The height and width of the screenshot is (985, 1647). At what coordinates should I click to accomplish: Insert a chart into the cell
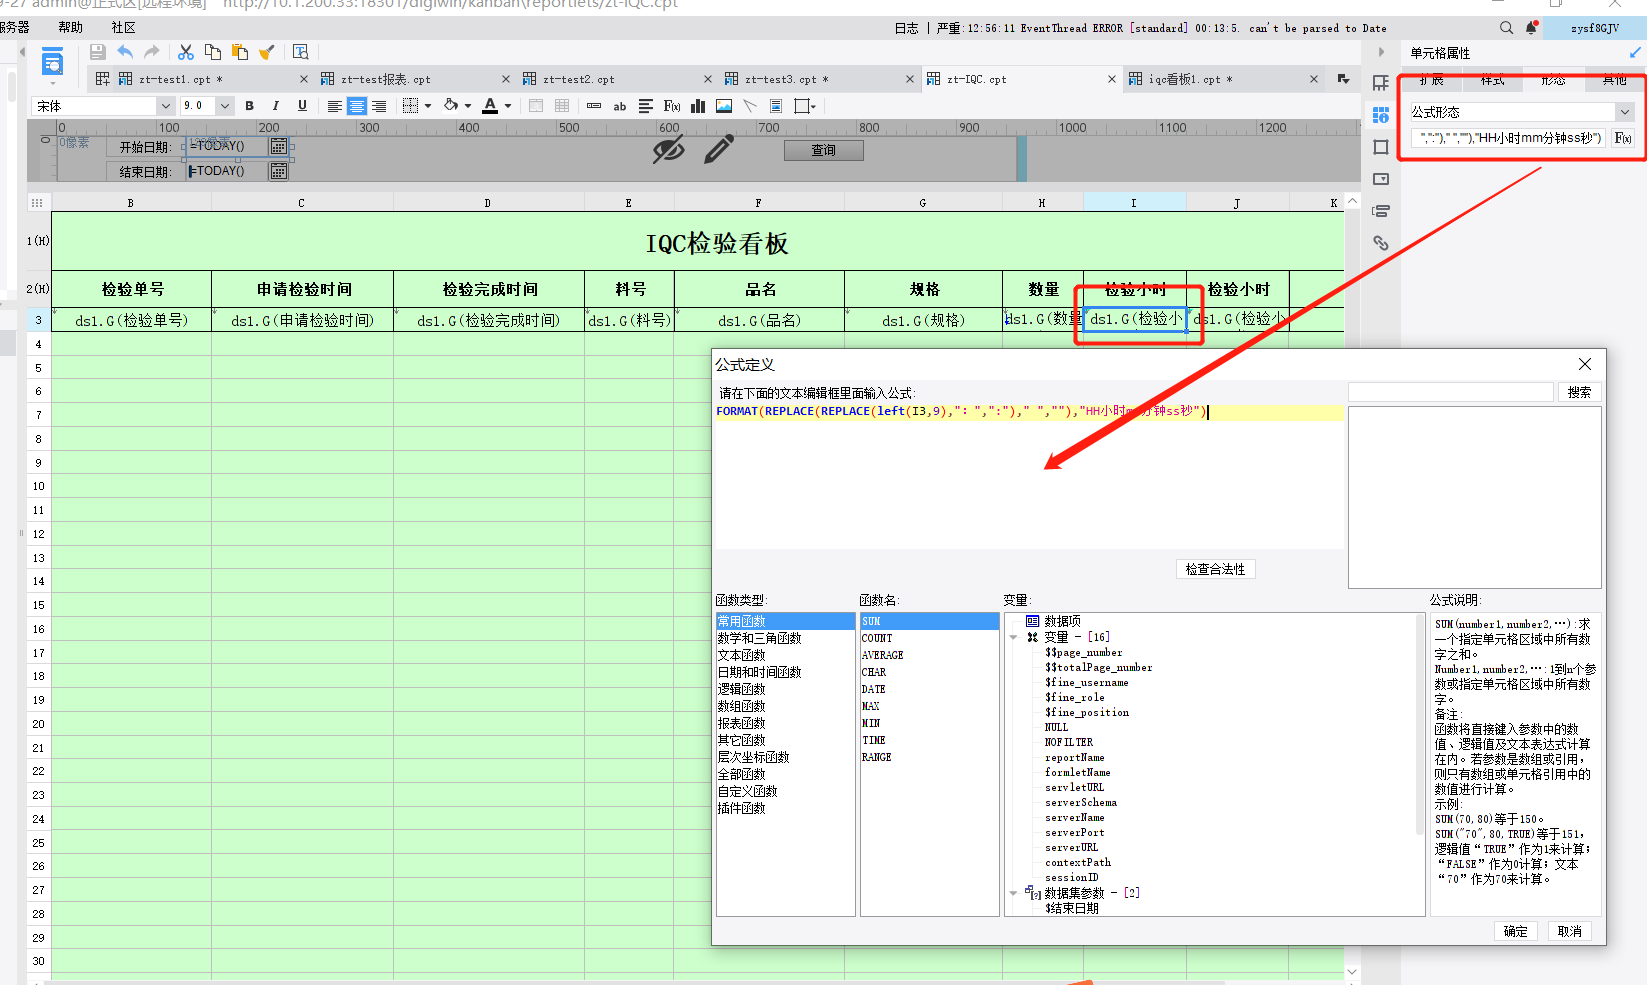[x=698, y=106]
